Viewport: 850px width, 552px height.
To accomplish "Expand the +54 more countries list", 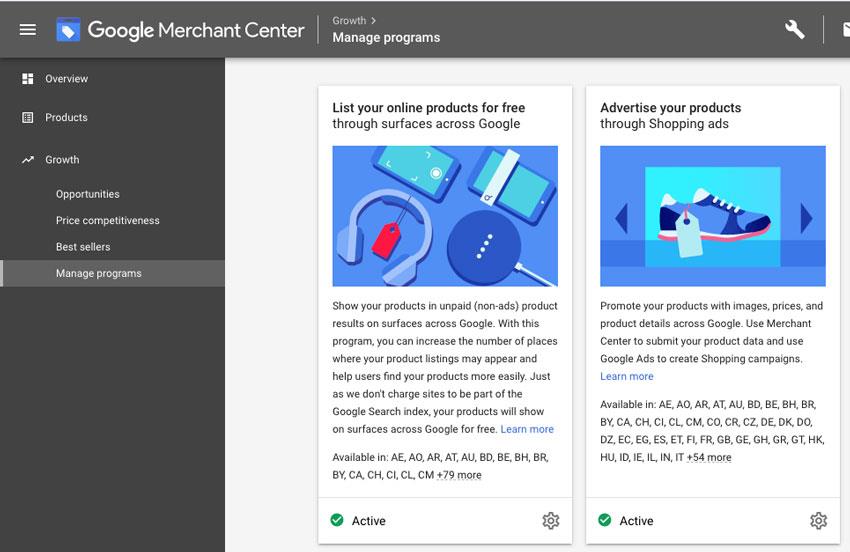I will tap(709, 458).
